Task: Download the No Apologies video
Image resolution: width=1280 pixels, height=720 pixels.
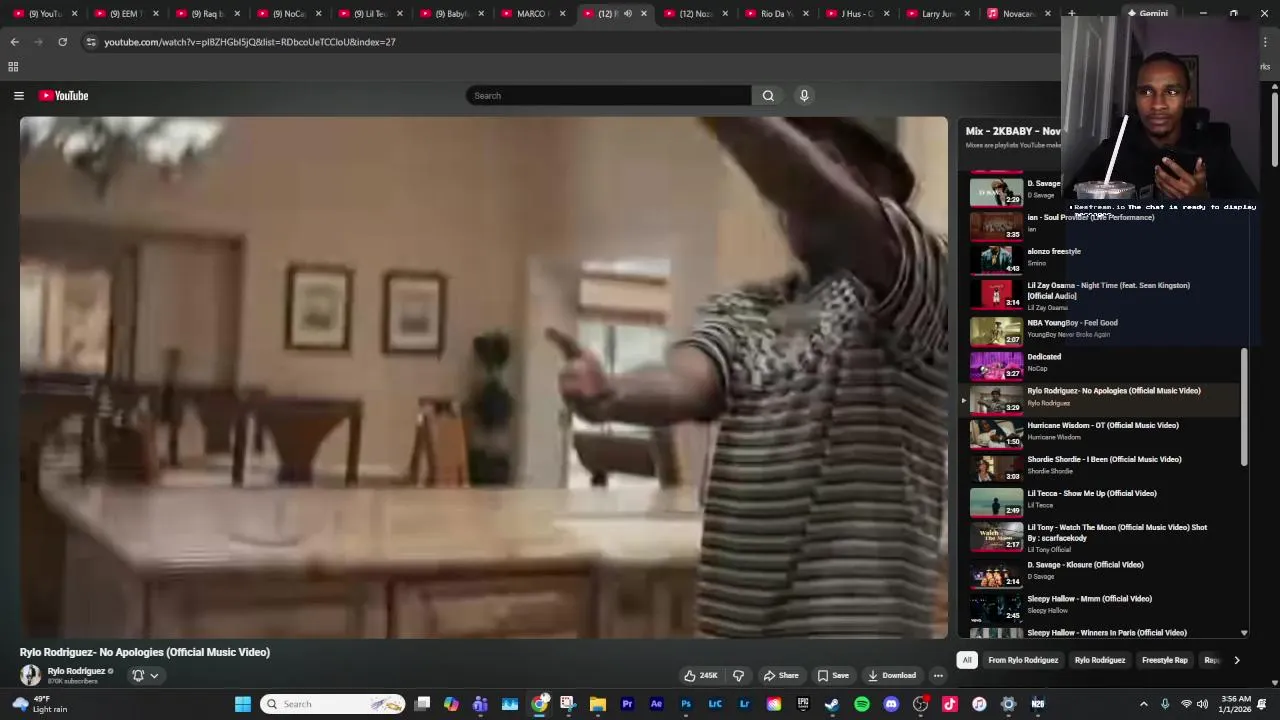Action: (892, 675)
